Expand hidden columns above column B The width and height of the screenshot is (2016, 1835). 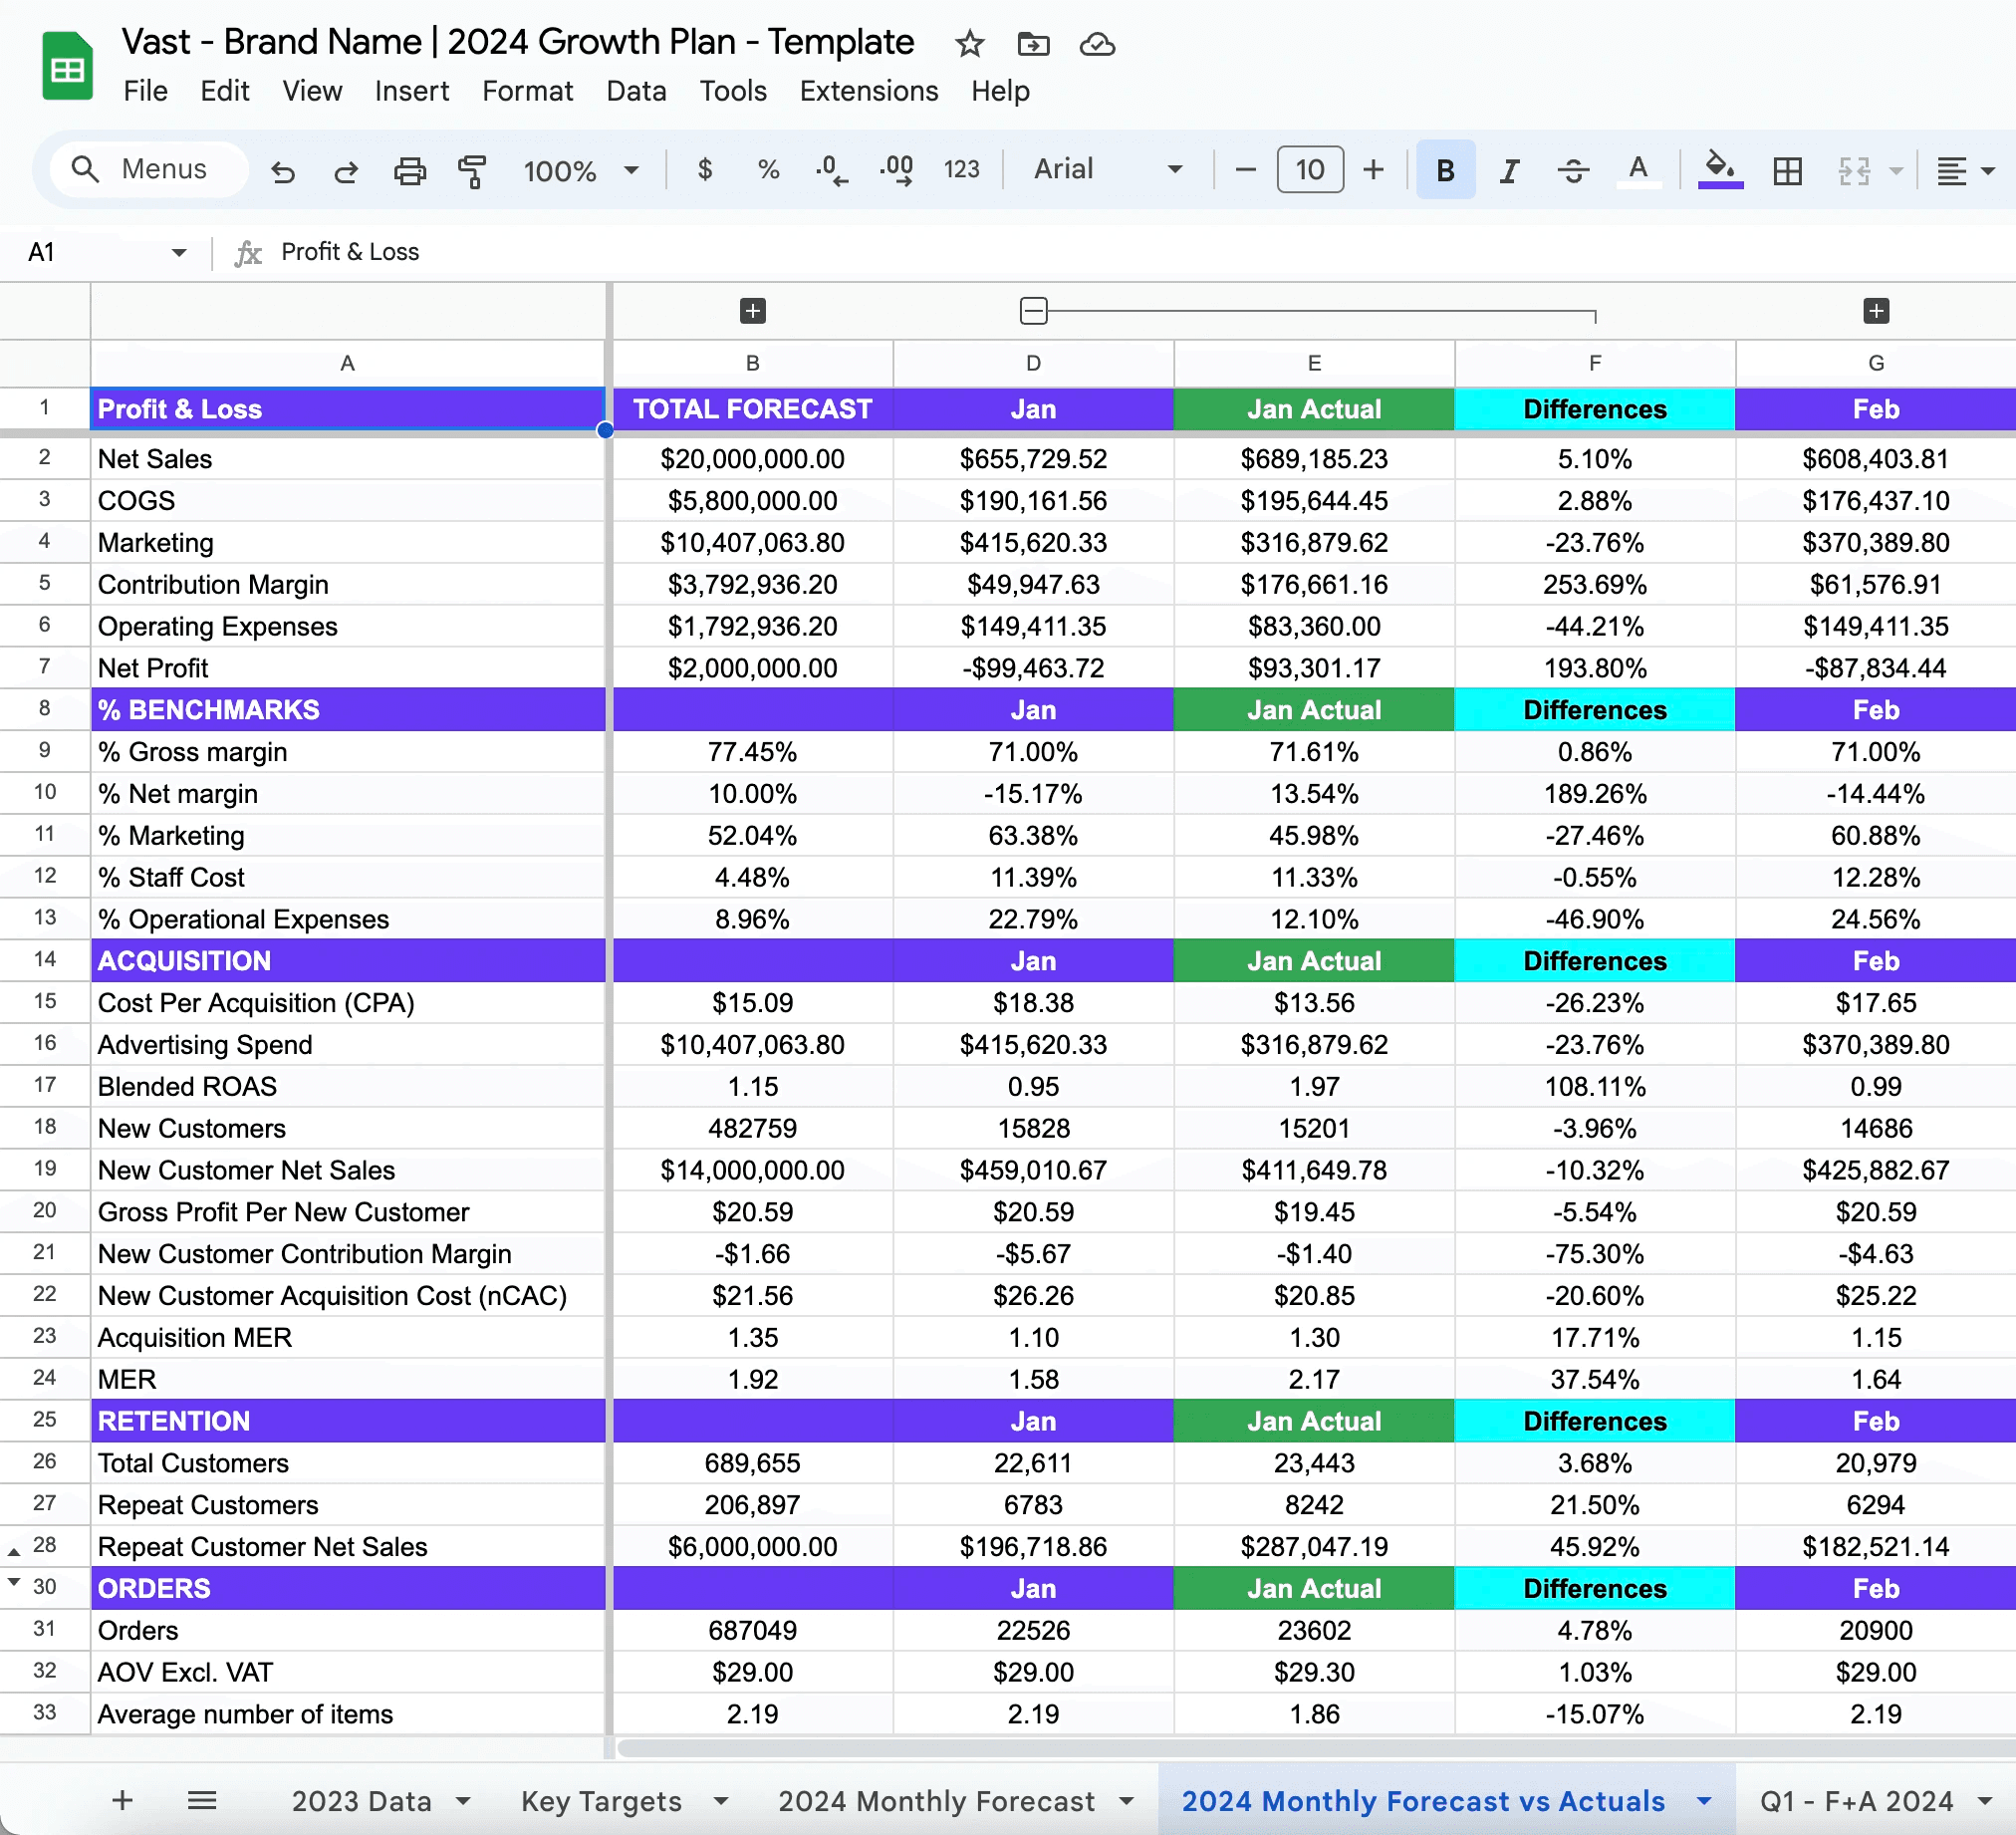click(x=752, y=311)
